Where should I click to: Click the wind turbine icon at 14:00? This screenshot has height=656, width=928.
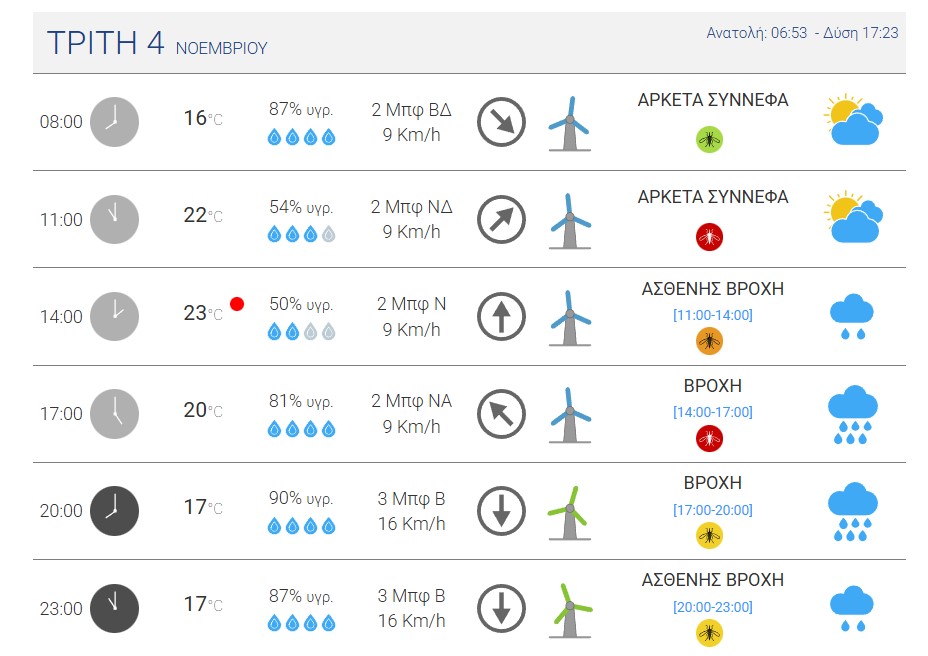[x=570, y=318]
